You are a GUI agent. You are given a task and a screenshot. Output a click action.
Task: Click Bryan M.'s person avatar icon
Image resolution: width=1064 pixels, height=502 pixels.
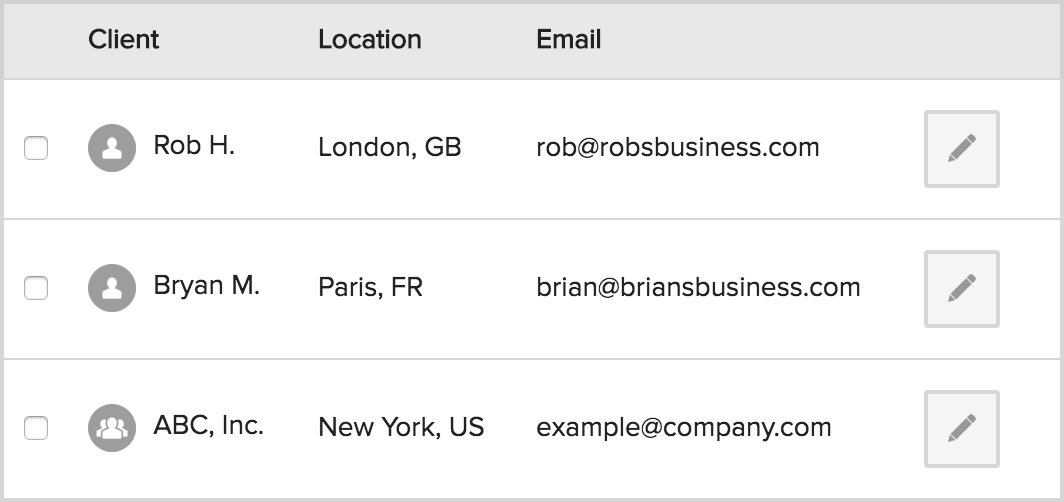112,288
